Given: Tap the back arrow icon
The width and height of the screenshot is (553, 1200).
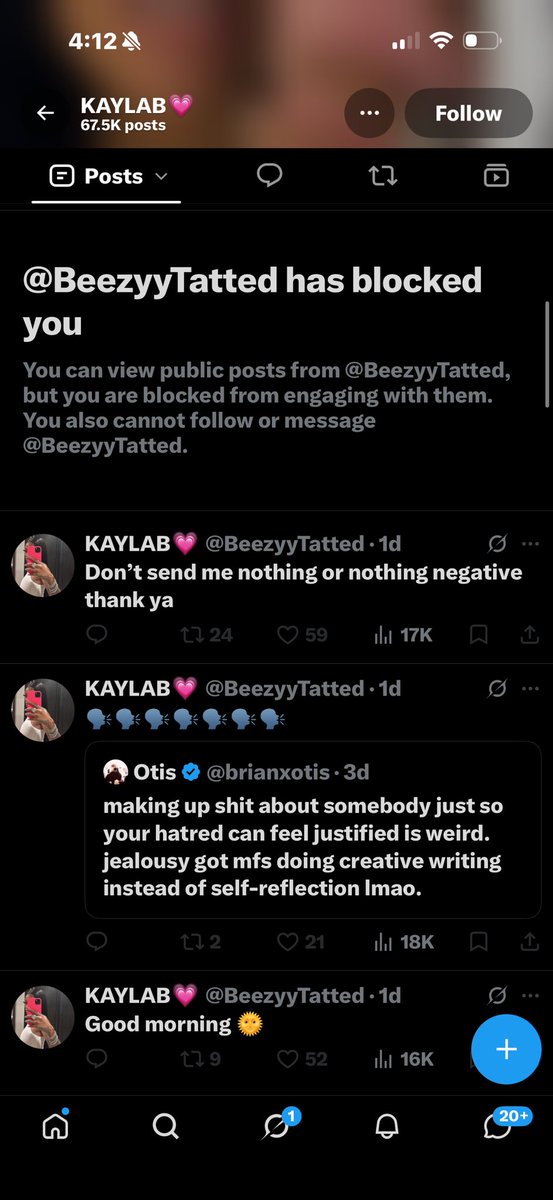Looking at the screenshot, I should (x=45, y=113).
